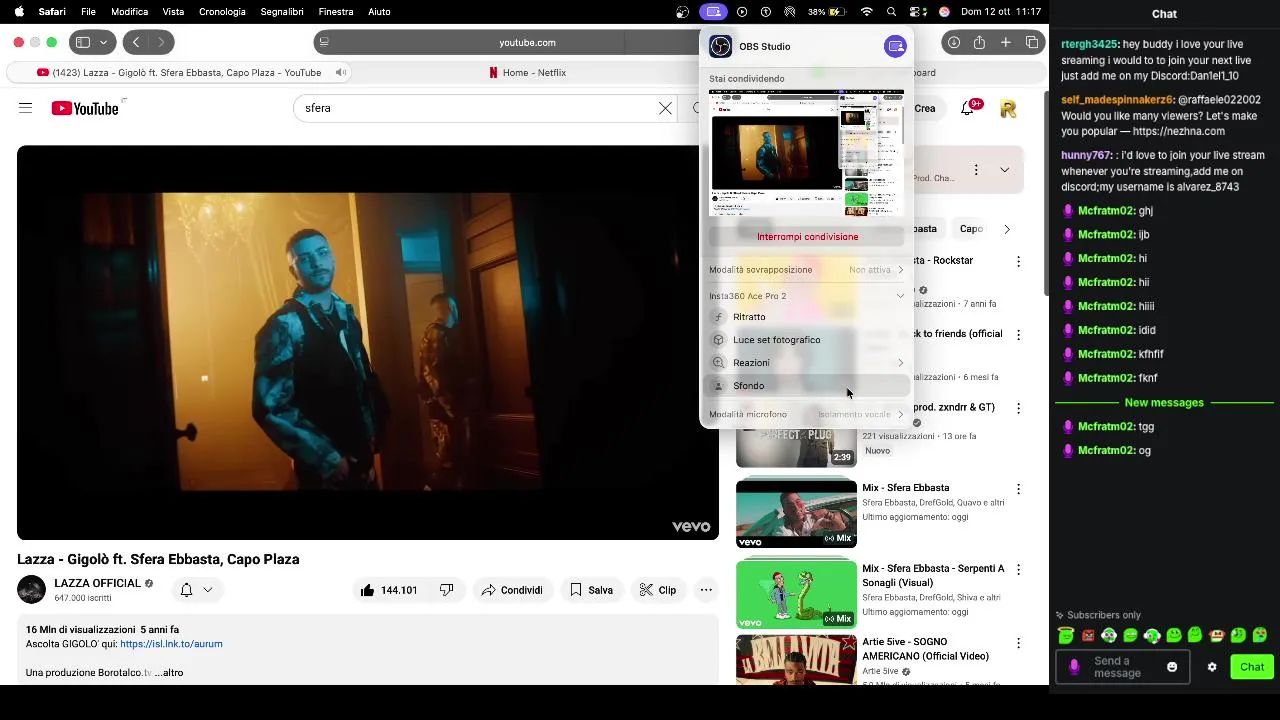Image resolution: width=1280 pixels, height=720 pixels.
Task: Open the YouTube hamburger guide menu
Action: [x=25, y=108]
